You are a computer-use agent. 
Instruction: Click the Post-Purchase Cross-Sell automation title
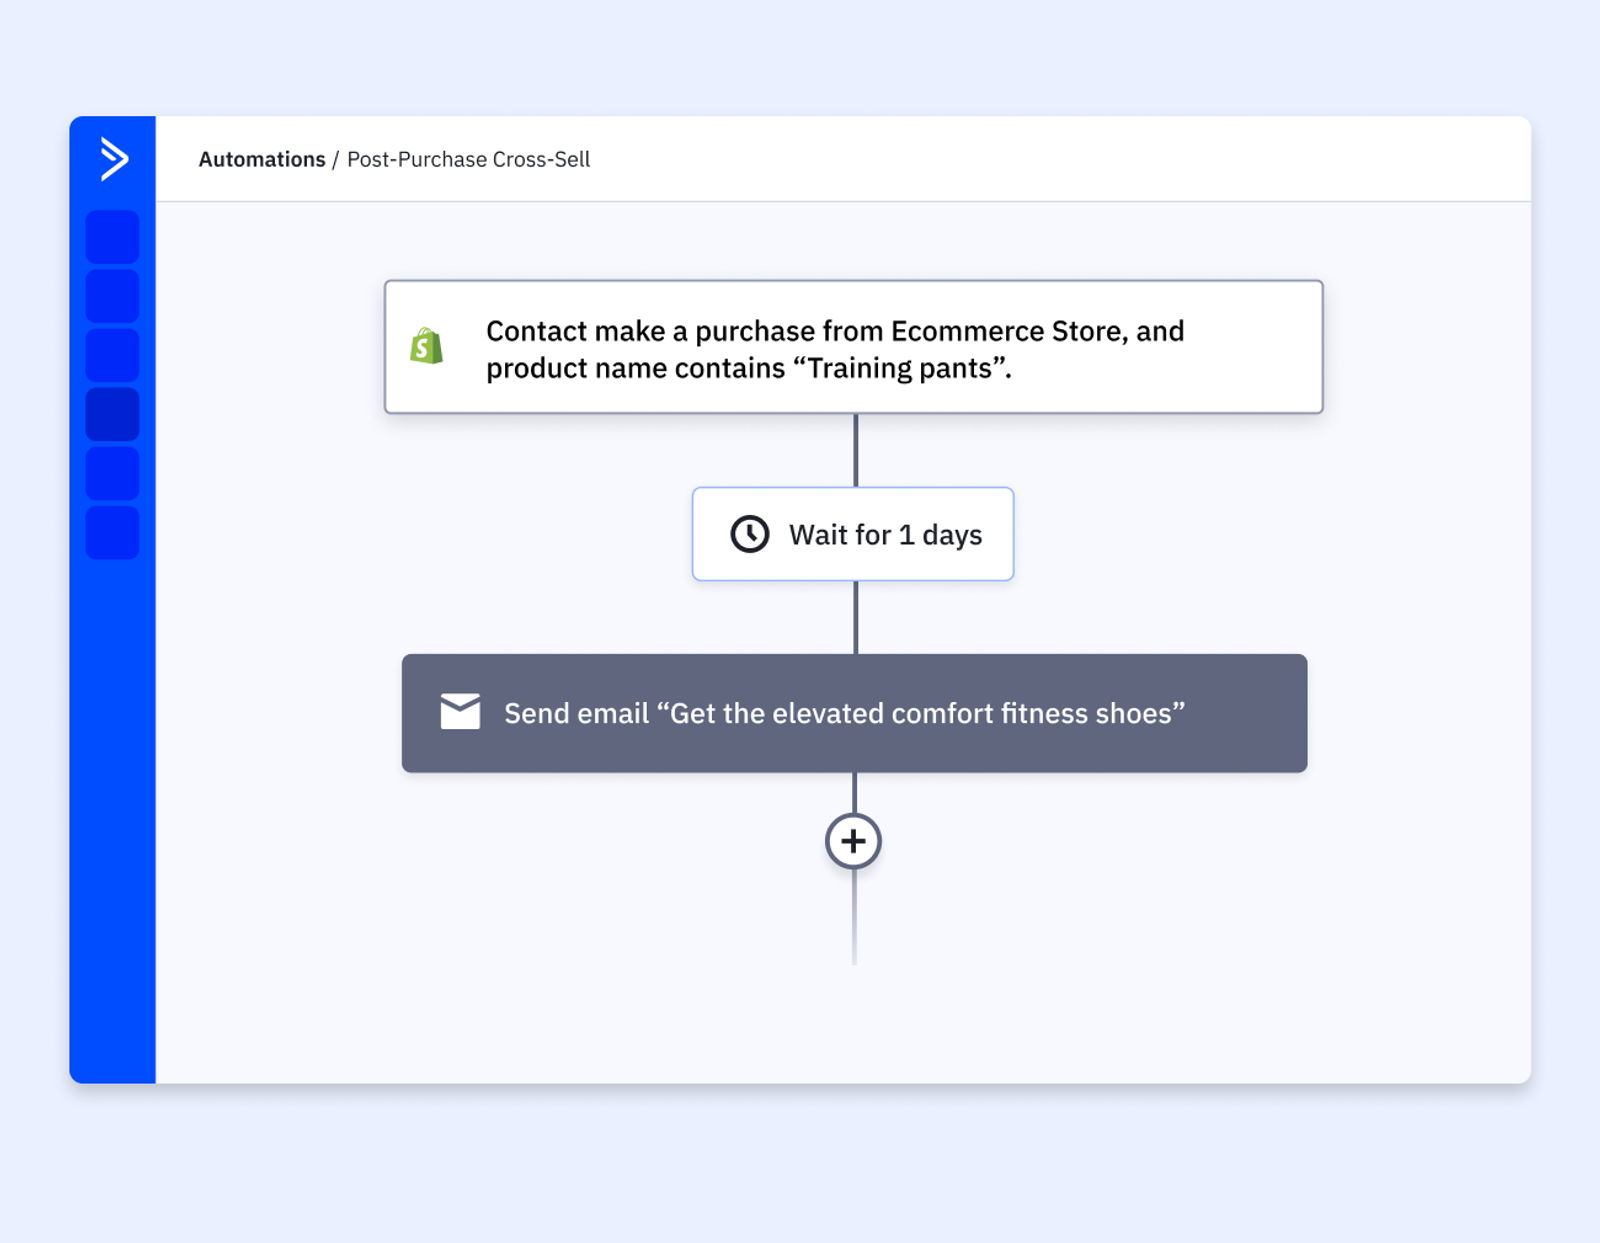[468, 160]
